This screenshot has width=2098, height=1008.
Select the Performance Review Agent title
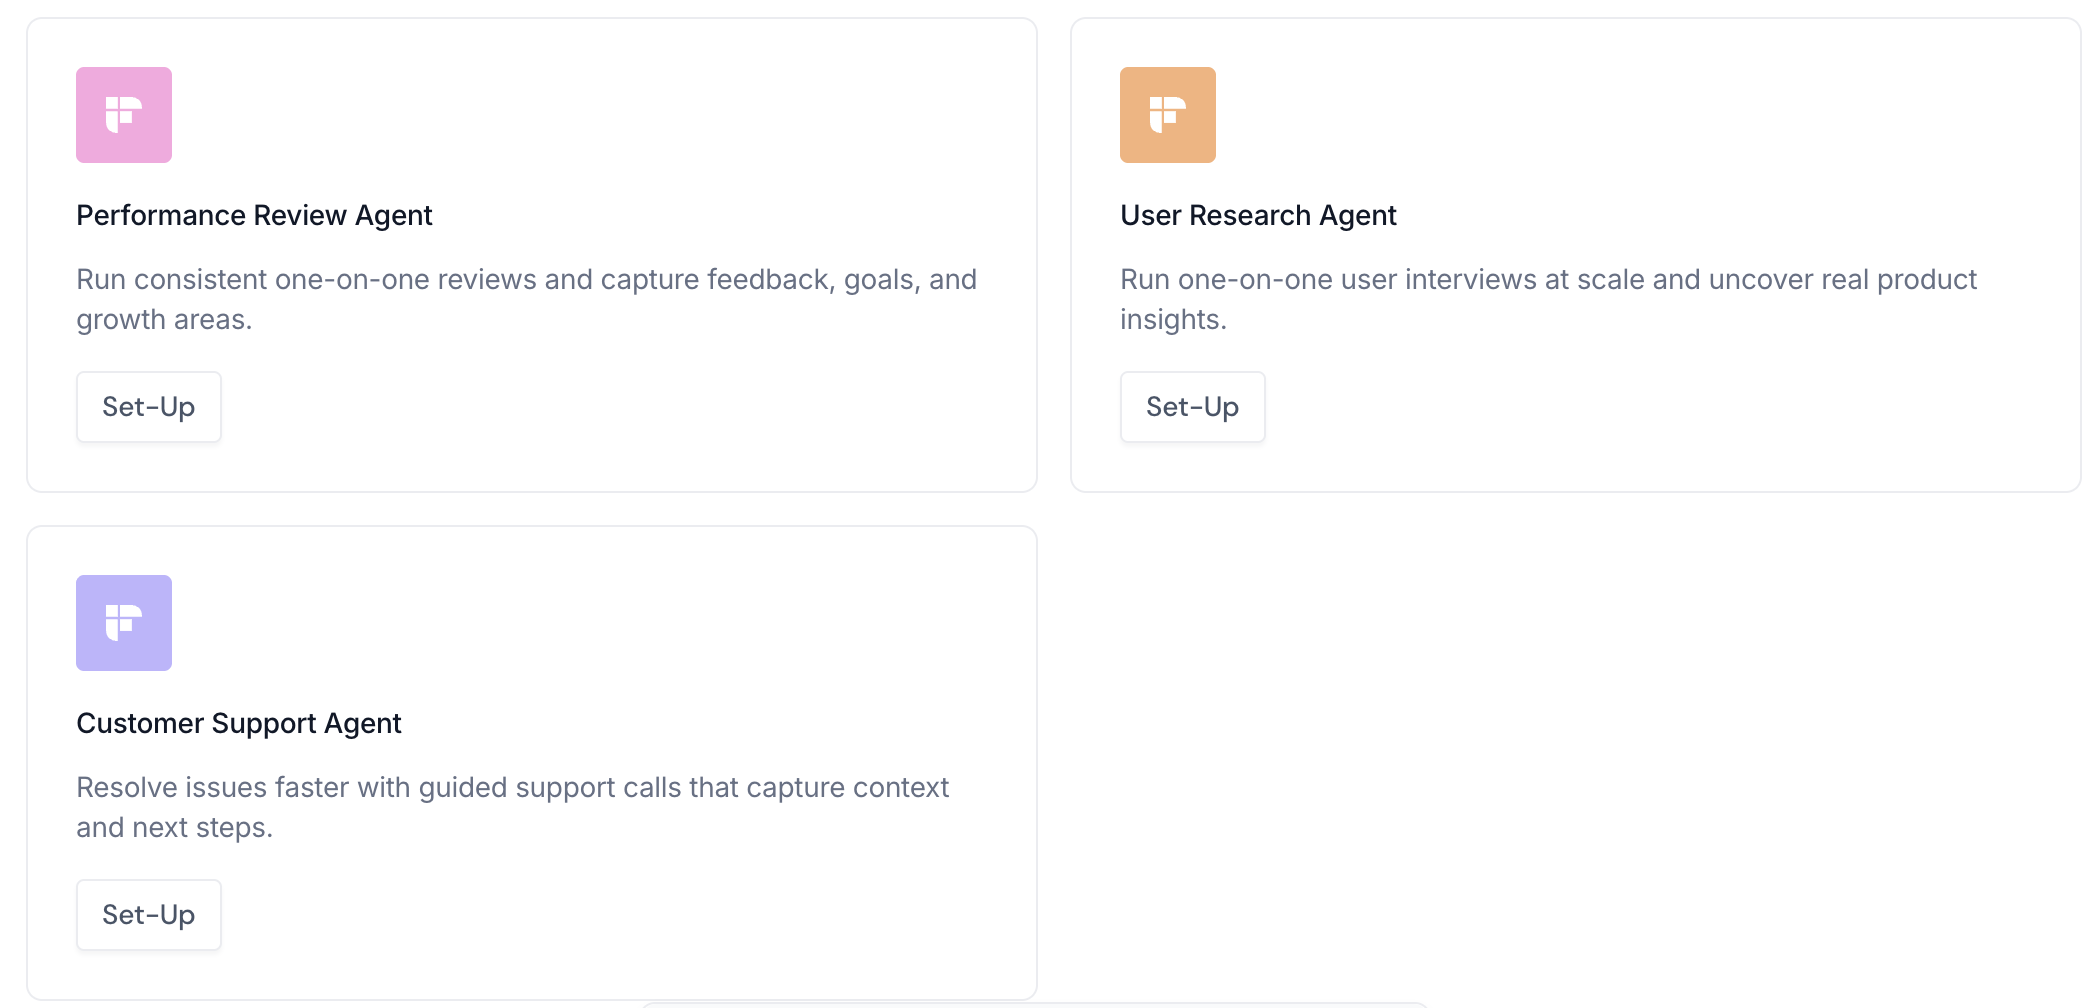pos(254,215)
